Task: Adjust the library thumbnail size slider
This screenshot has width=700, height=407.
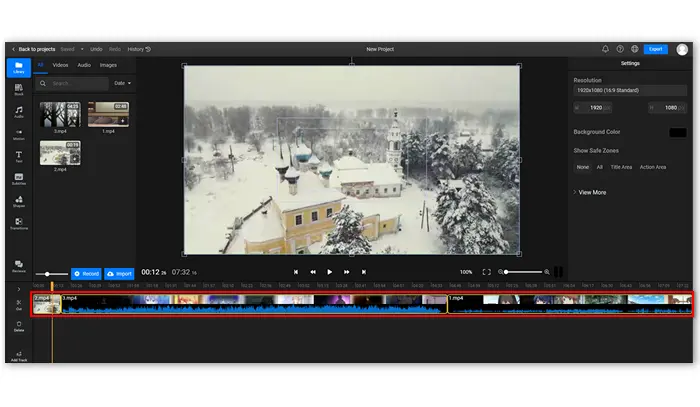Action: point(51,274)
